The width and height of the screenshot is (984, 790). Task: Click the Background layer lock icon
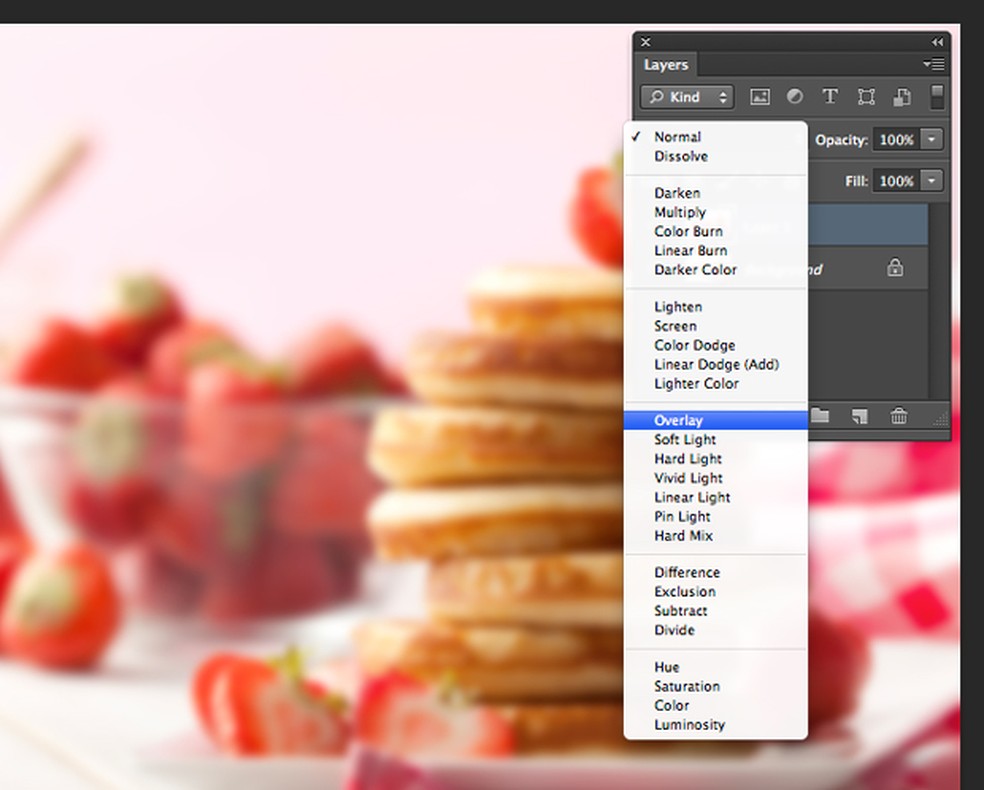[x=895, y=268]
